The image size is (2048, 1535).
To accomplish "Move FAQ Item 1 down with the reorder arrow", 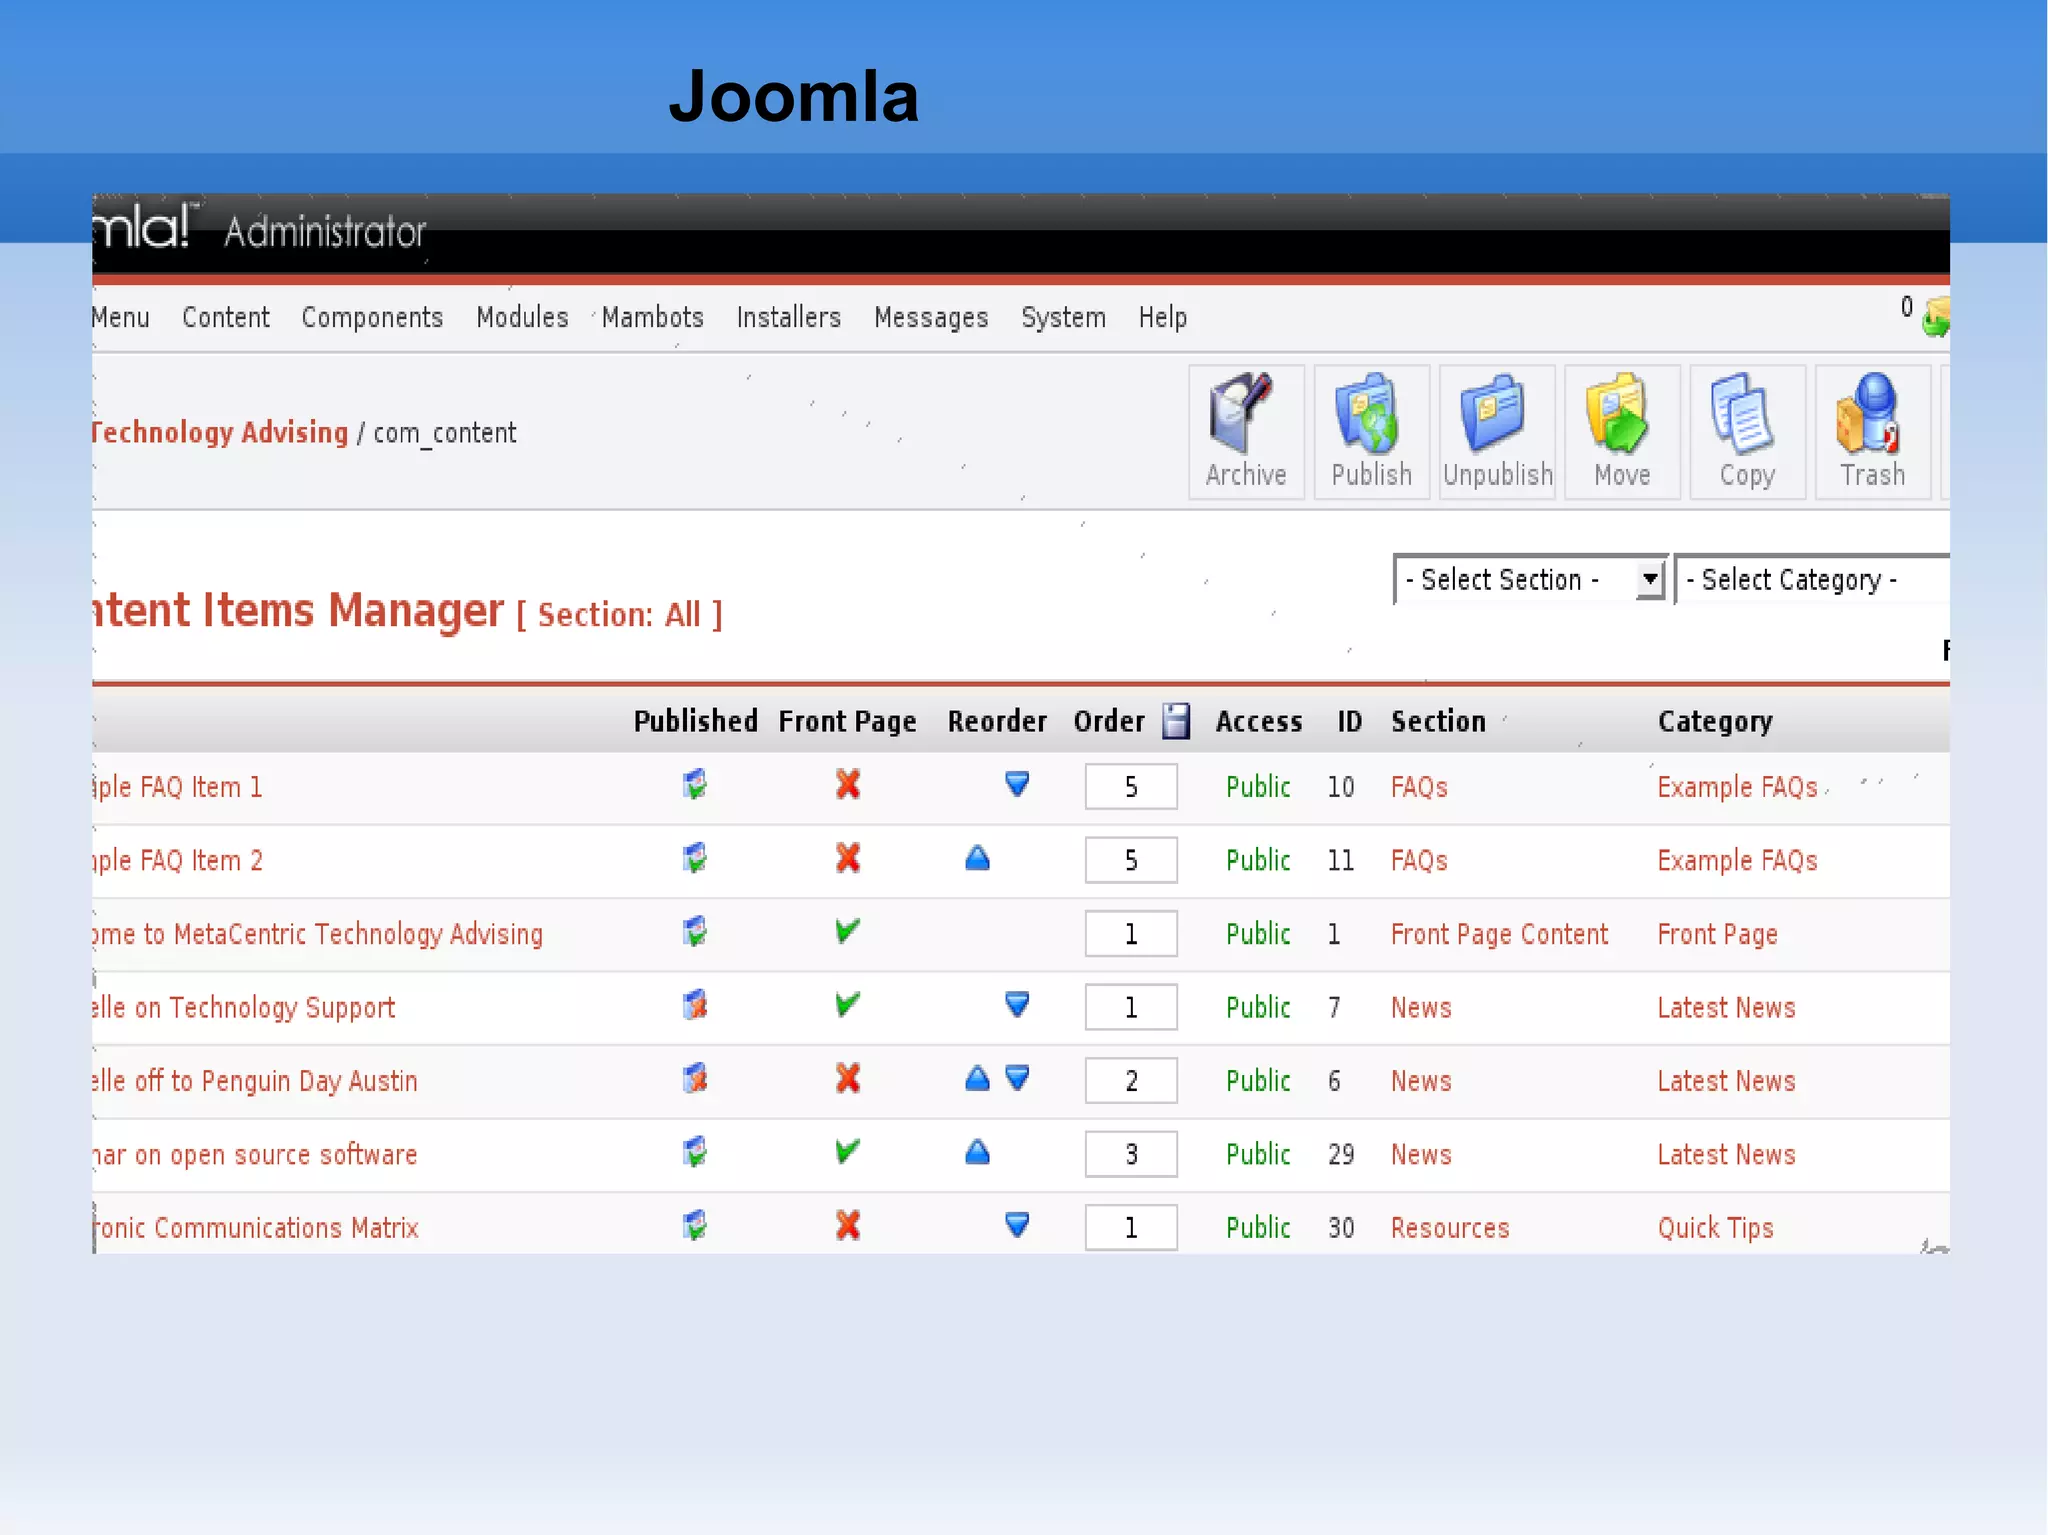I will click(x=1017, y=784).
